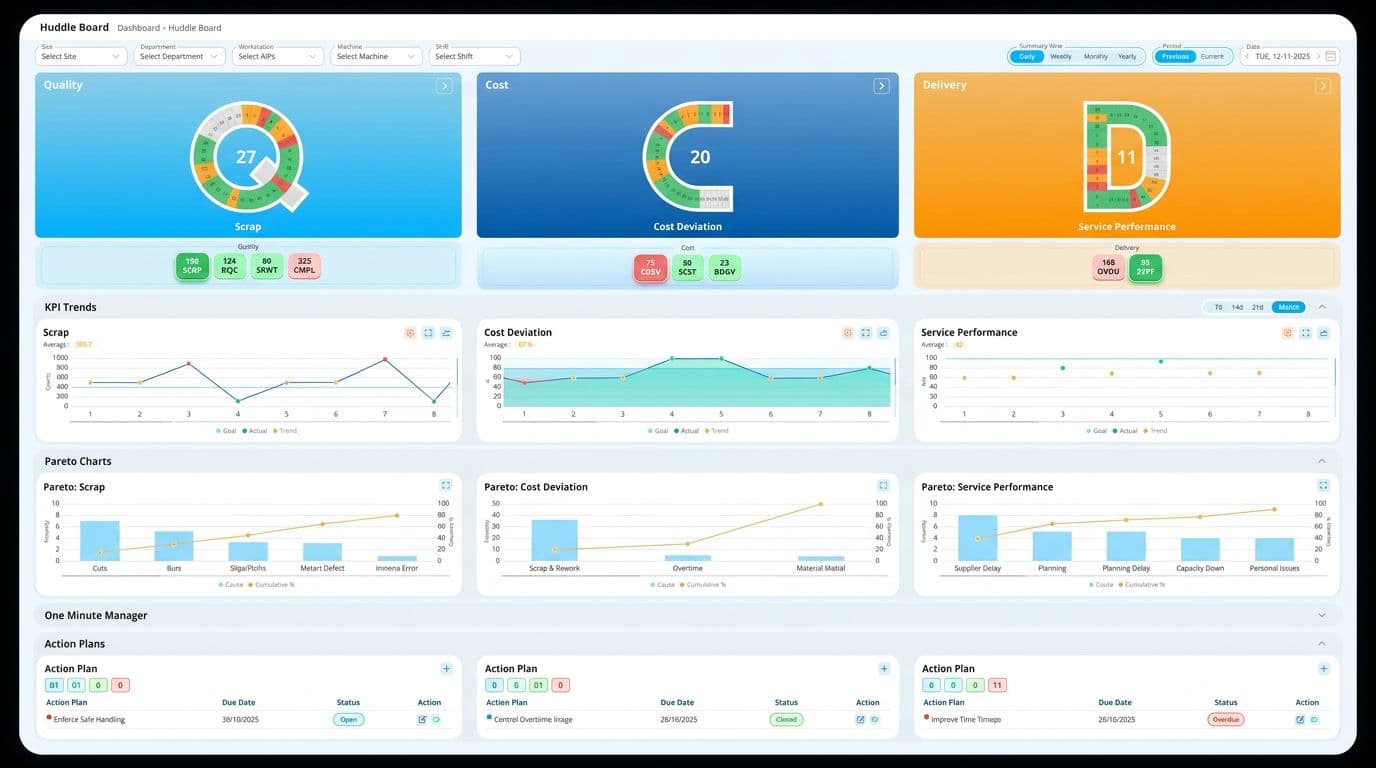Click the C cost calendar graphic showing 20

click(x=688, y=157)
